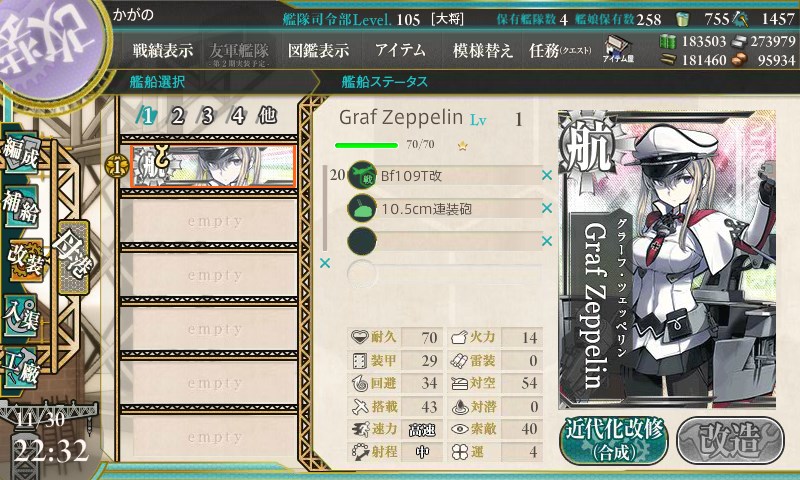
Task: Click the 母港 home port button
Action: (x=73, y=257)
